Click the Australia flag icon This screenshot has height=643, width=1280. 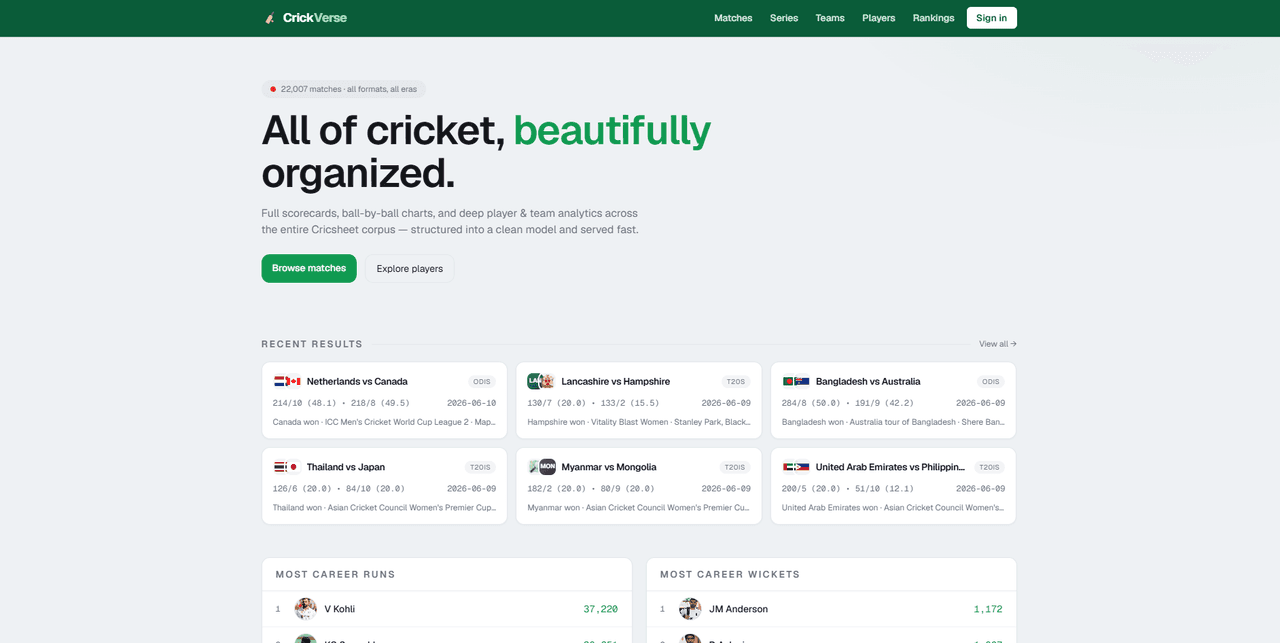click(802, 381)
